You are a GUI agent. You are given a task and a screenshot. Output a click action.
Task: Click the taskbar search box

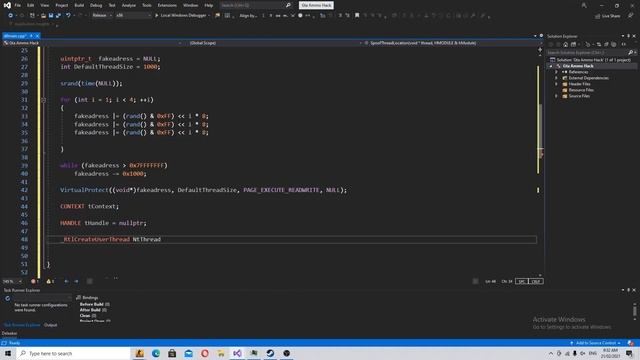click(x=73, y=353)
